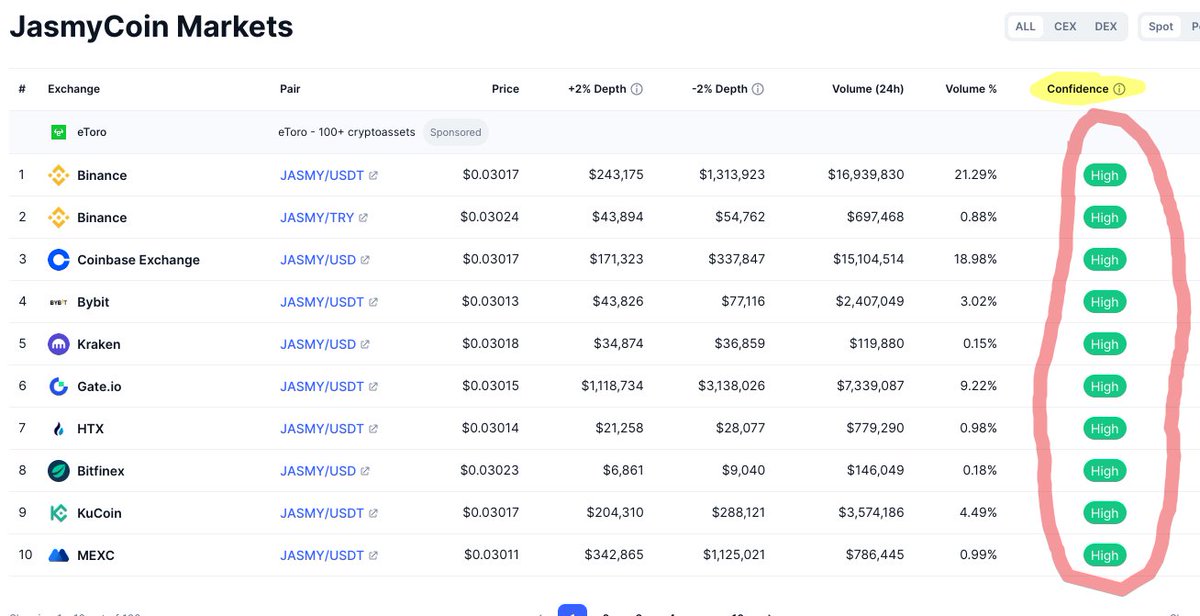Viewport: 1200px width, 616px height.
Task: Sort by the # rank column header
Action: pos(22,89)
